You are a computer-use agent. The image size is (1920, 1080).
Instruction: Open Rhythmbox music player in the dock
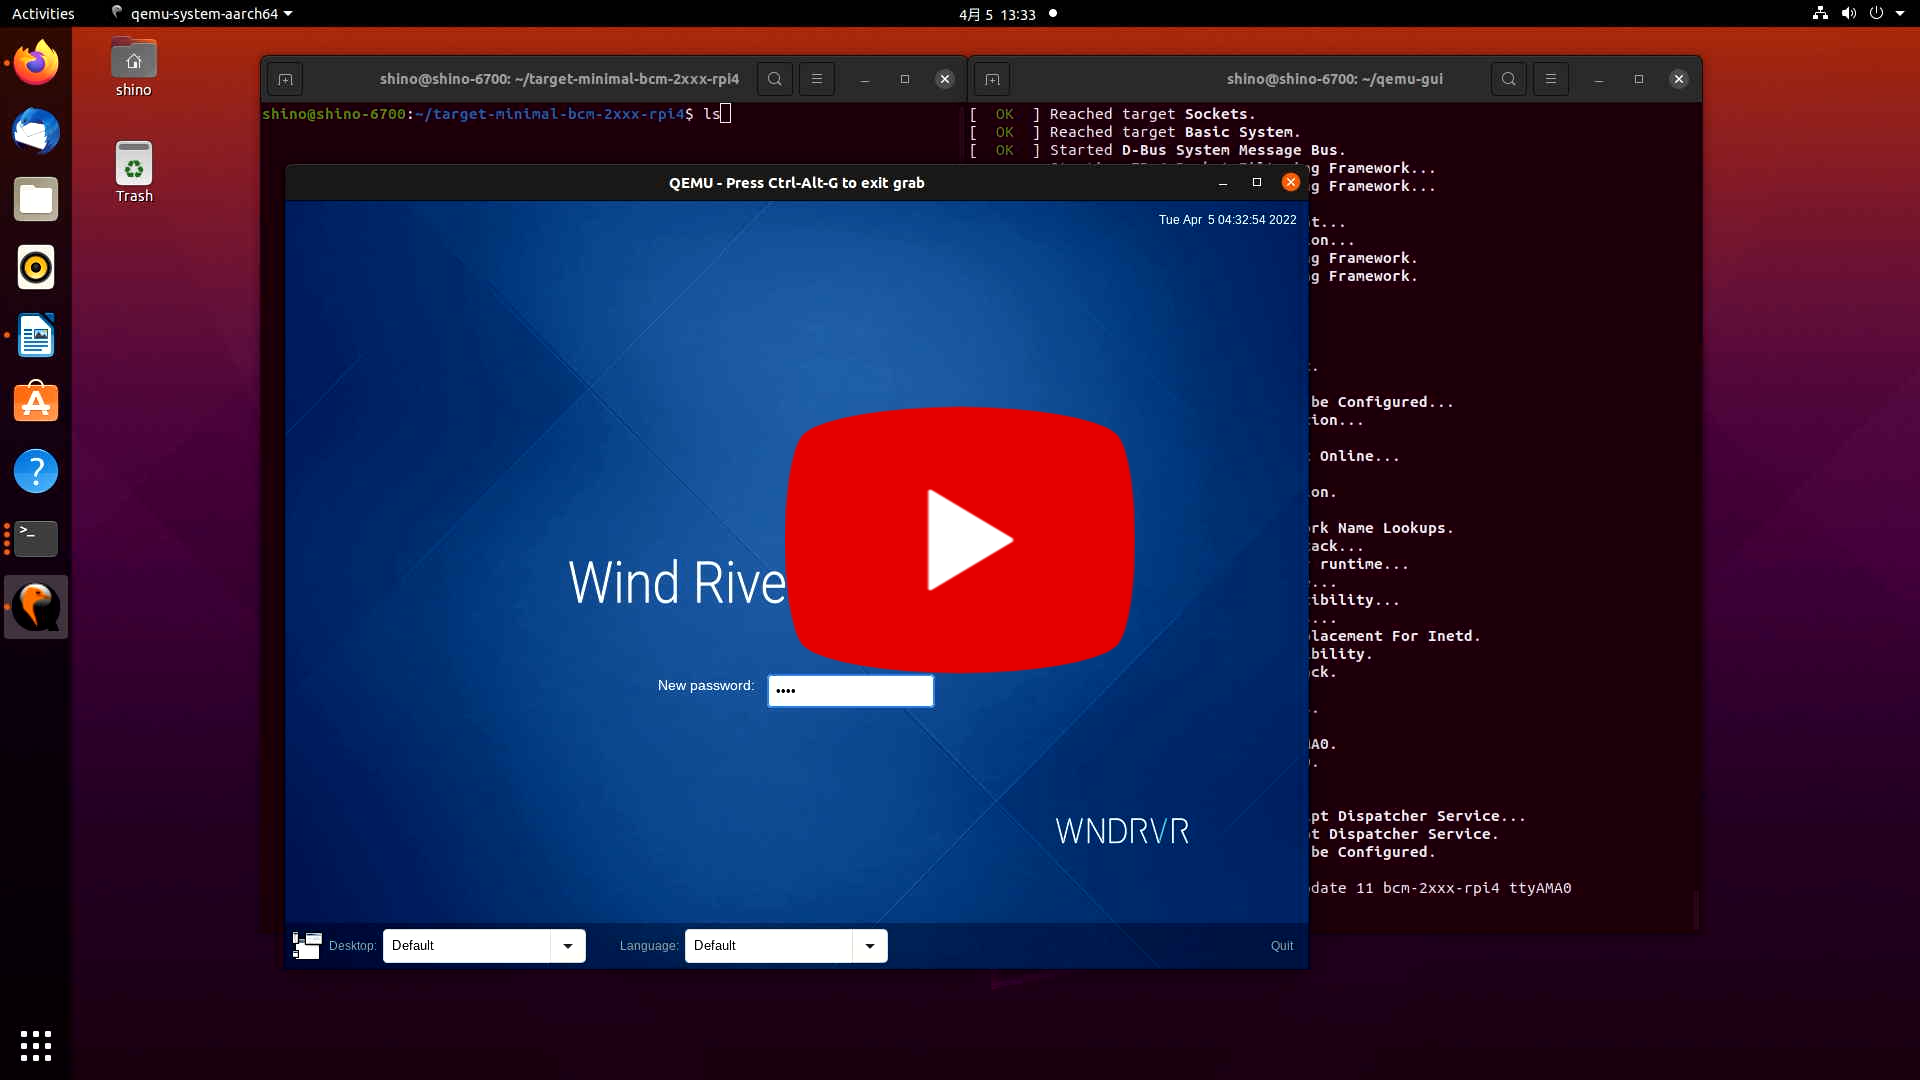pos(36,267)
